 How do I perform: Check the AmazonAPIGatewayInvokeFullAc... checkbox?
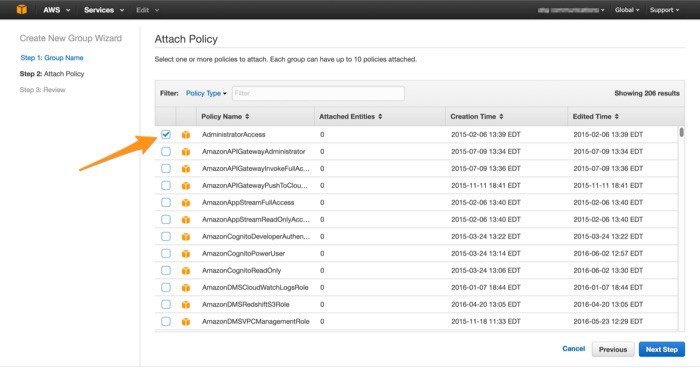166,168
